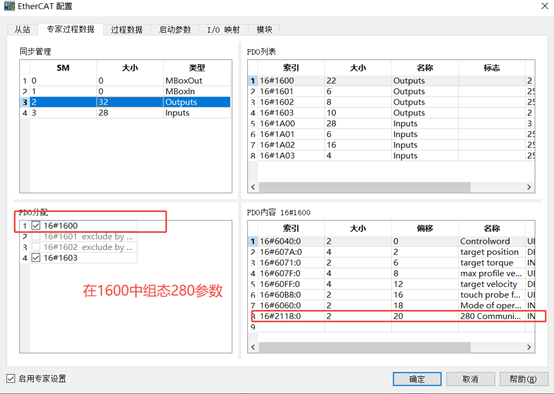Select the 16#6071:0 target torque row

[x=391, y=263]
